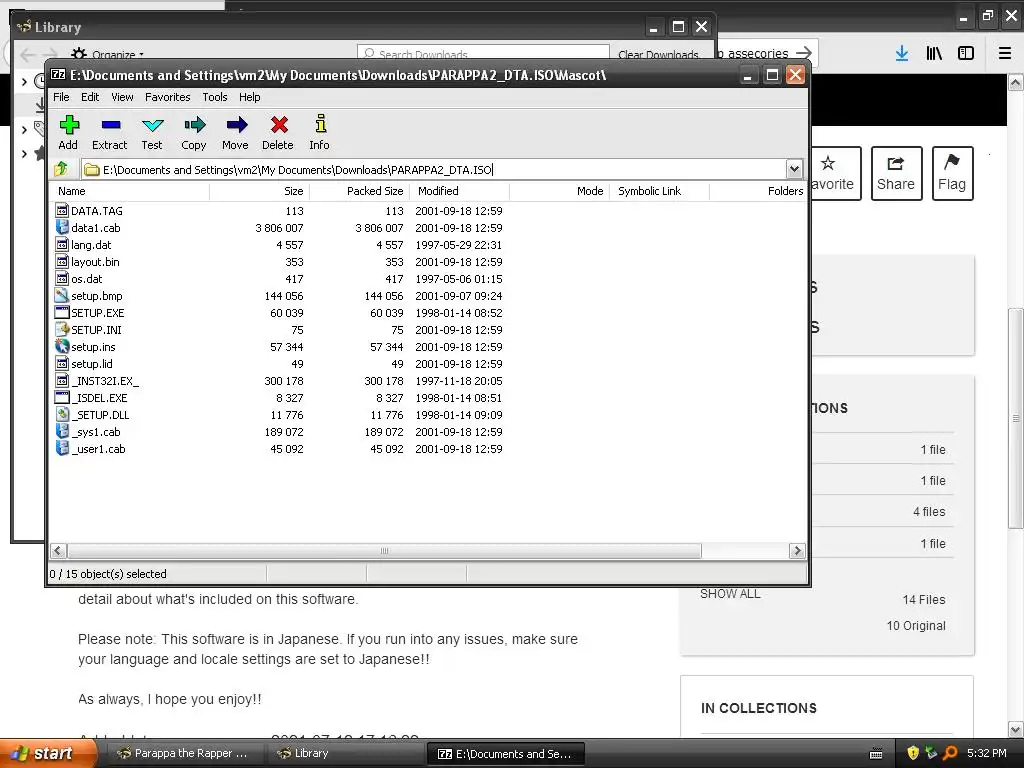Click the file list horizontal scrollbar thumb

click(x=384, y=551)
